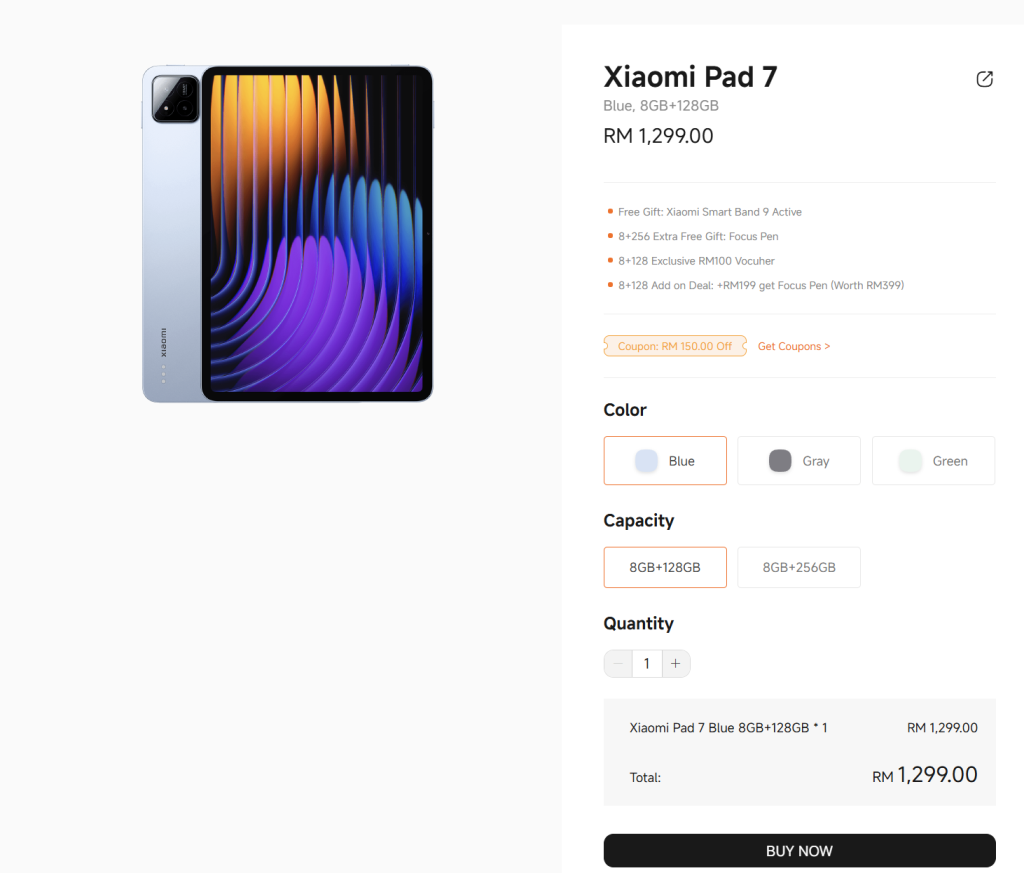Image resolution: width=1024 pixels, height=873 pixels.
Task: Pick the Green color option
Action: coord(933,461)
